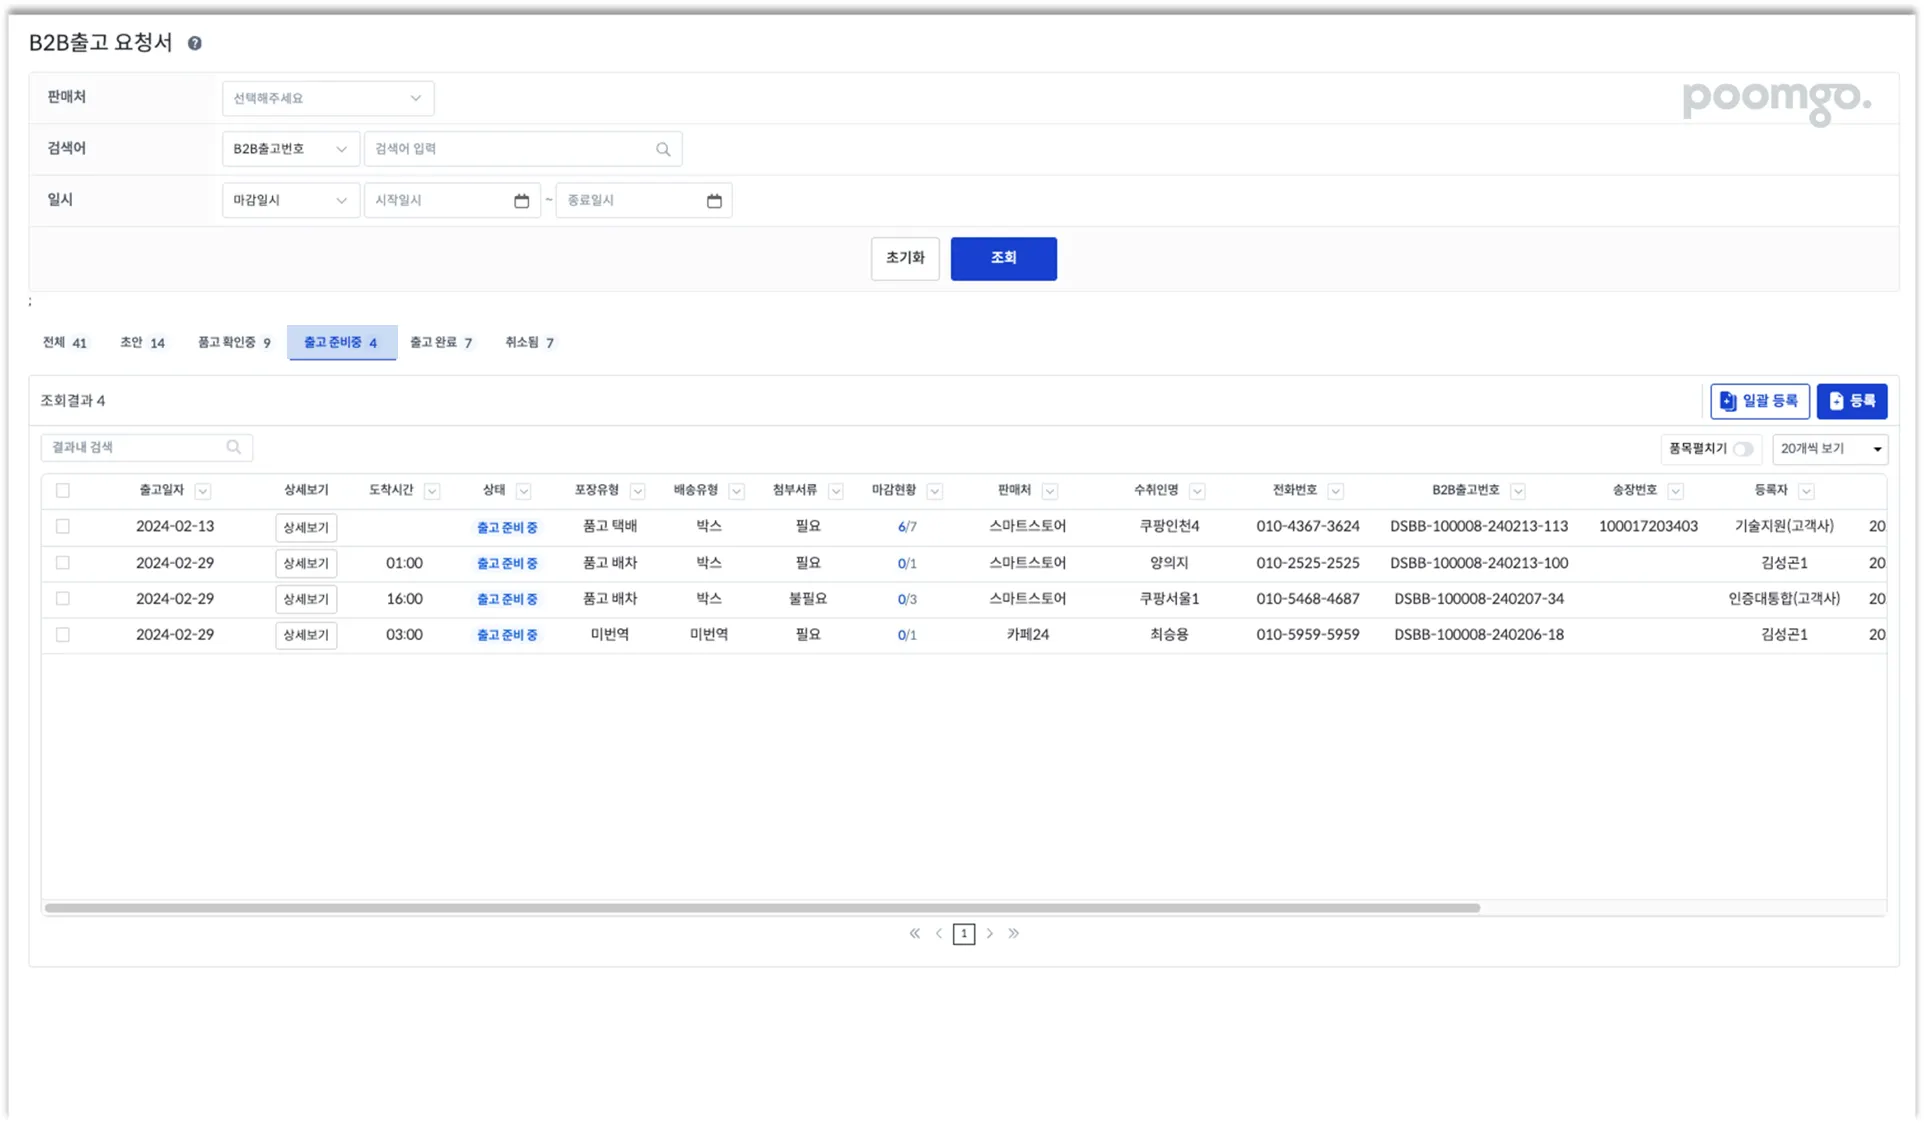The image size is (1924, 1125).
Task: Open the end date calendar icon
Action: coord(714,201)
